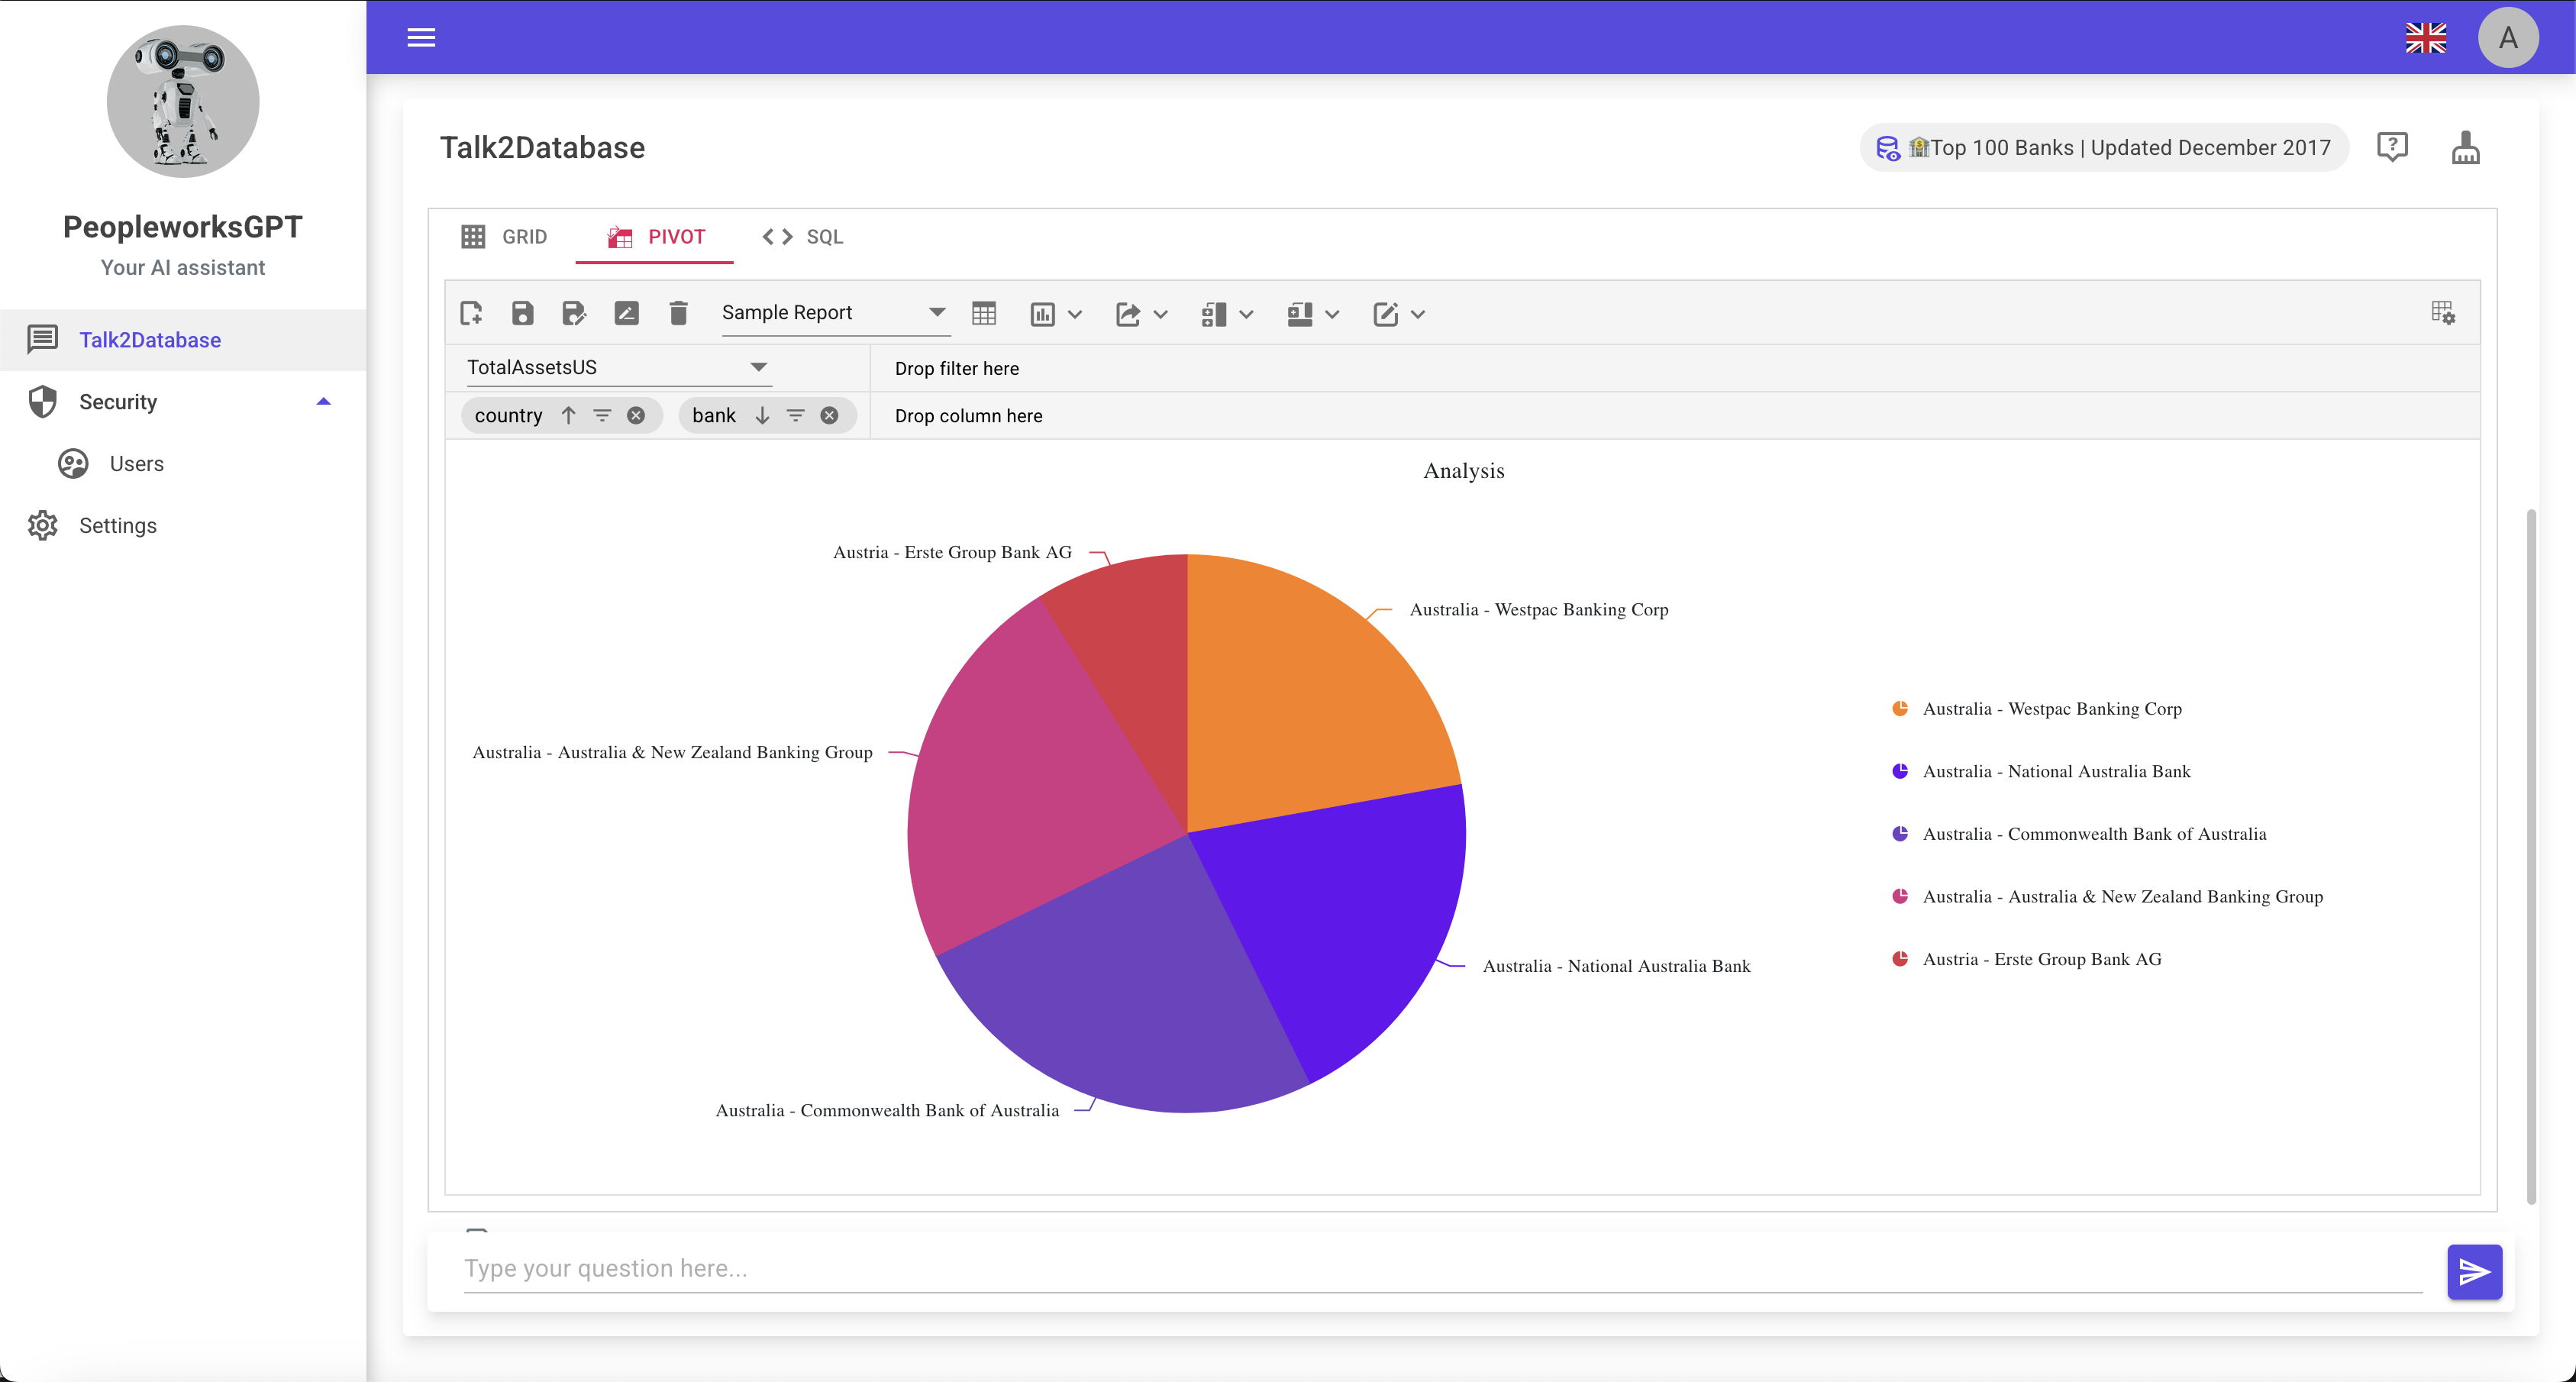The image size is (2576, 1382).
Task: Toggle Commonwealth Bank of Australia legend entry
Action: pos(2080,834)
